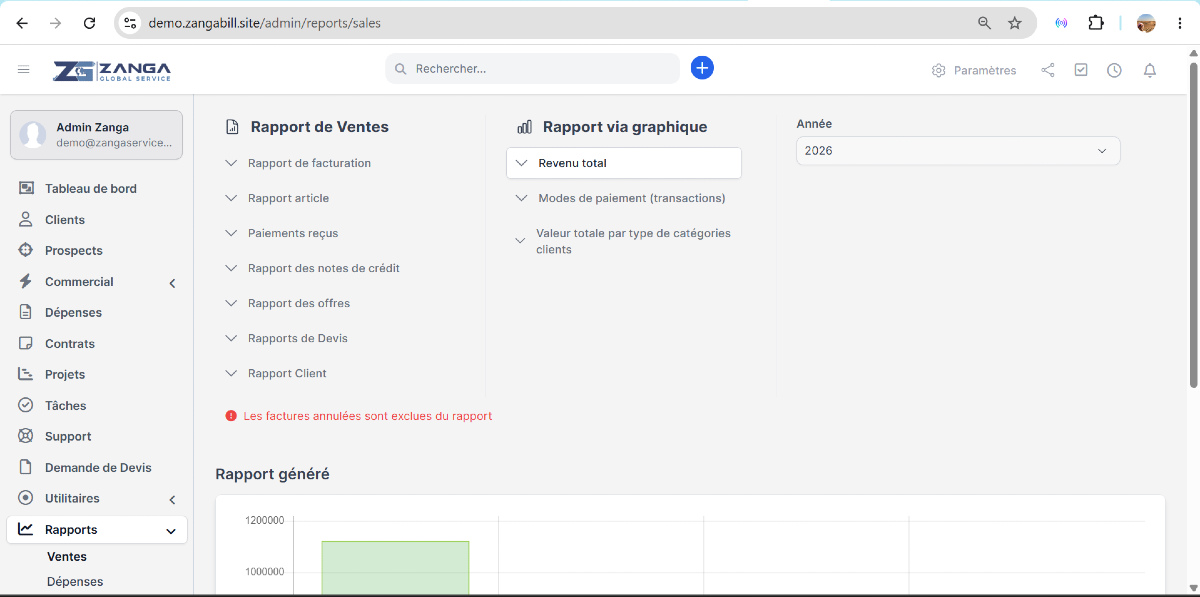Screen dimensions: 1200x597
Task: Click the Support lifebuoy icon
Action: [26, 436]
